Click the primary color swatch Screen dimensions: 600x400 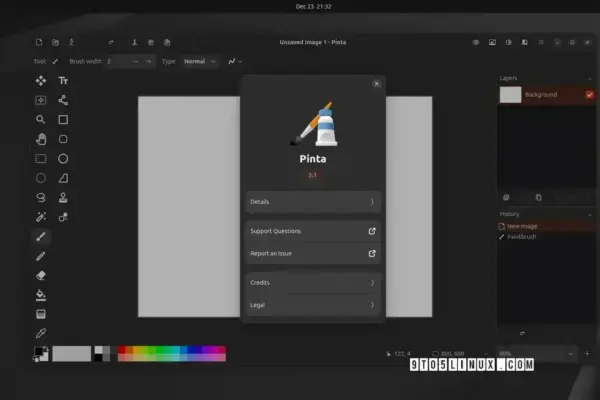38,351
